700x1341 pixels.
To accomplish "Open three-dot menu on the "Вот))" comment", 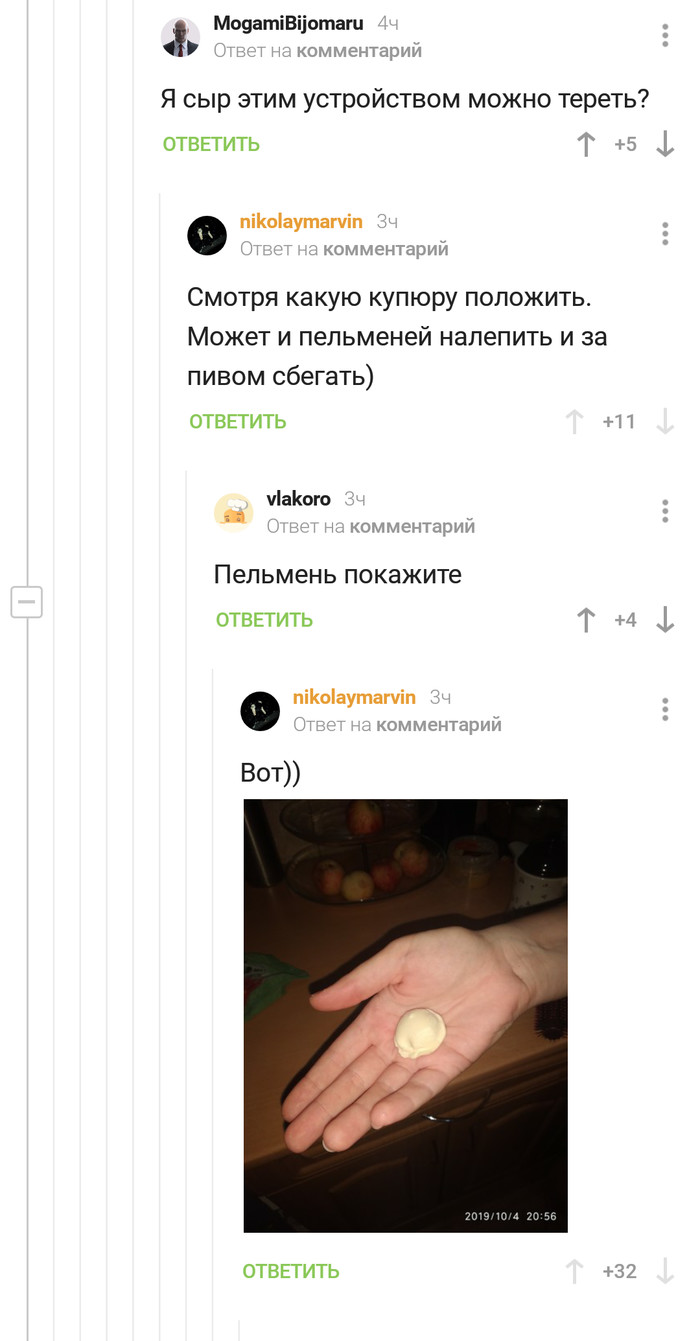I will pos(665,709).
